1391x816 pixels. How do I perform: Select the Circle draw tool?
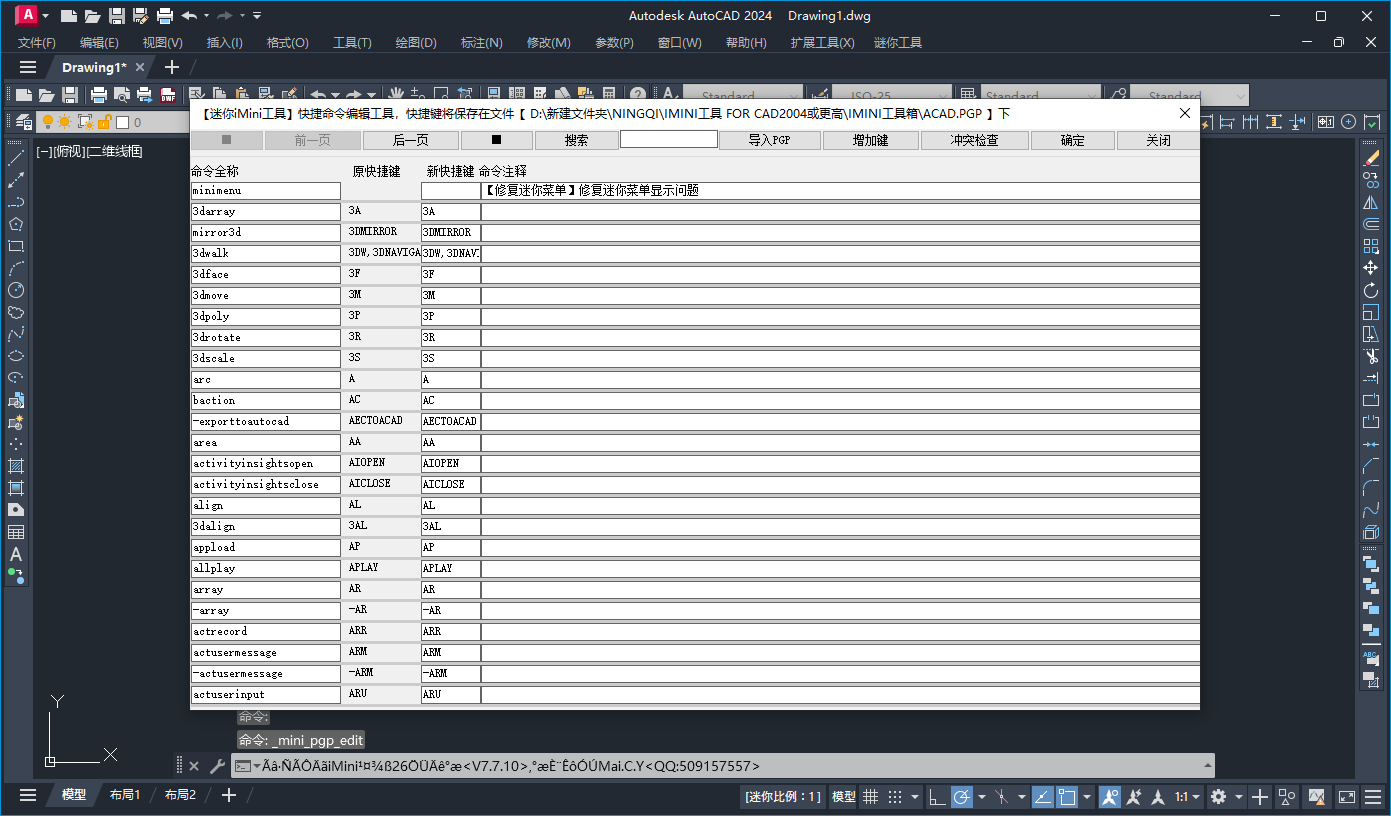pyautogui.click(x=15, y=290)
